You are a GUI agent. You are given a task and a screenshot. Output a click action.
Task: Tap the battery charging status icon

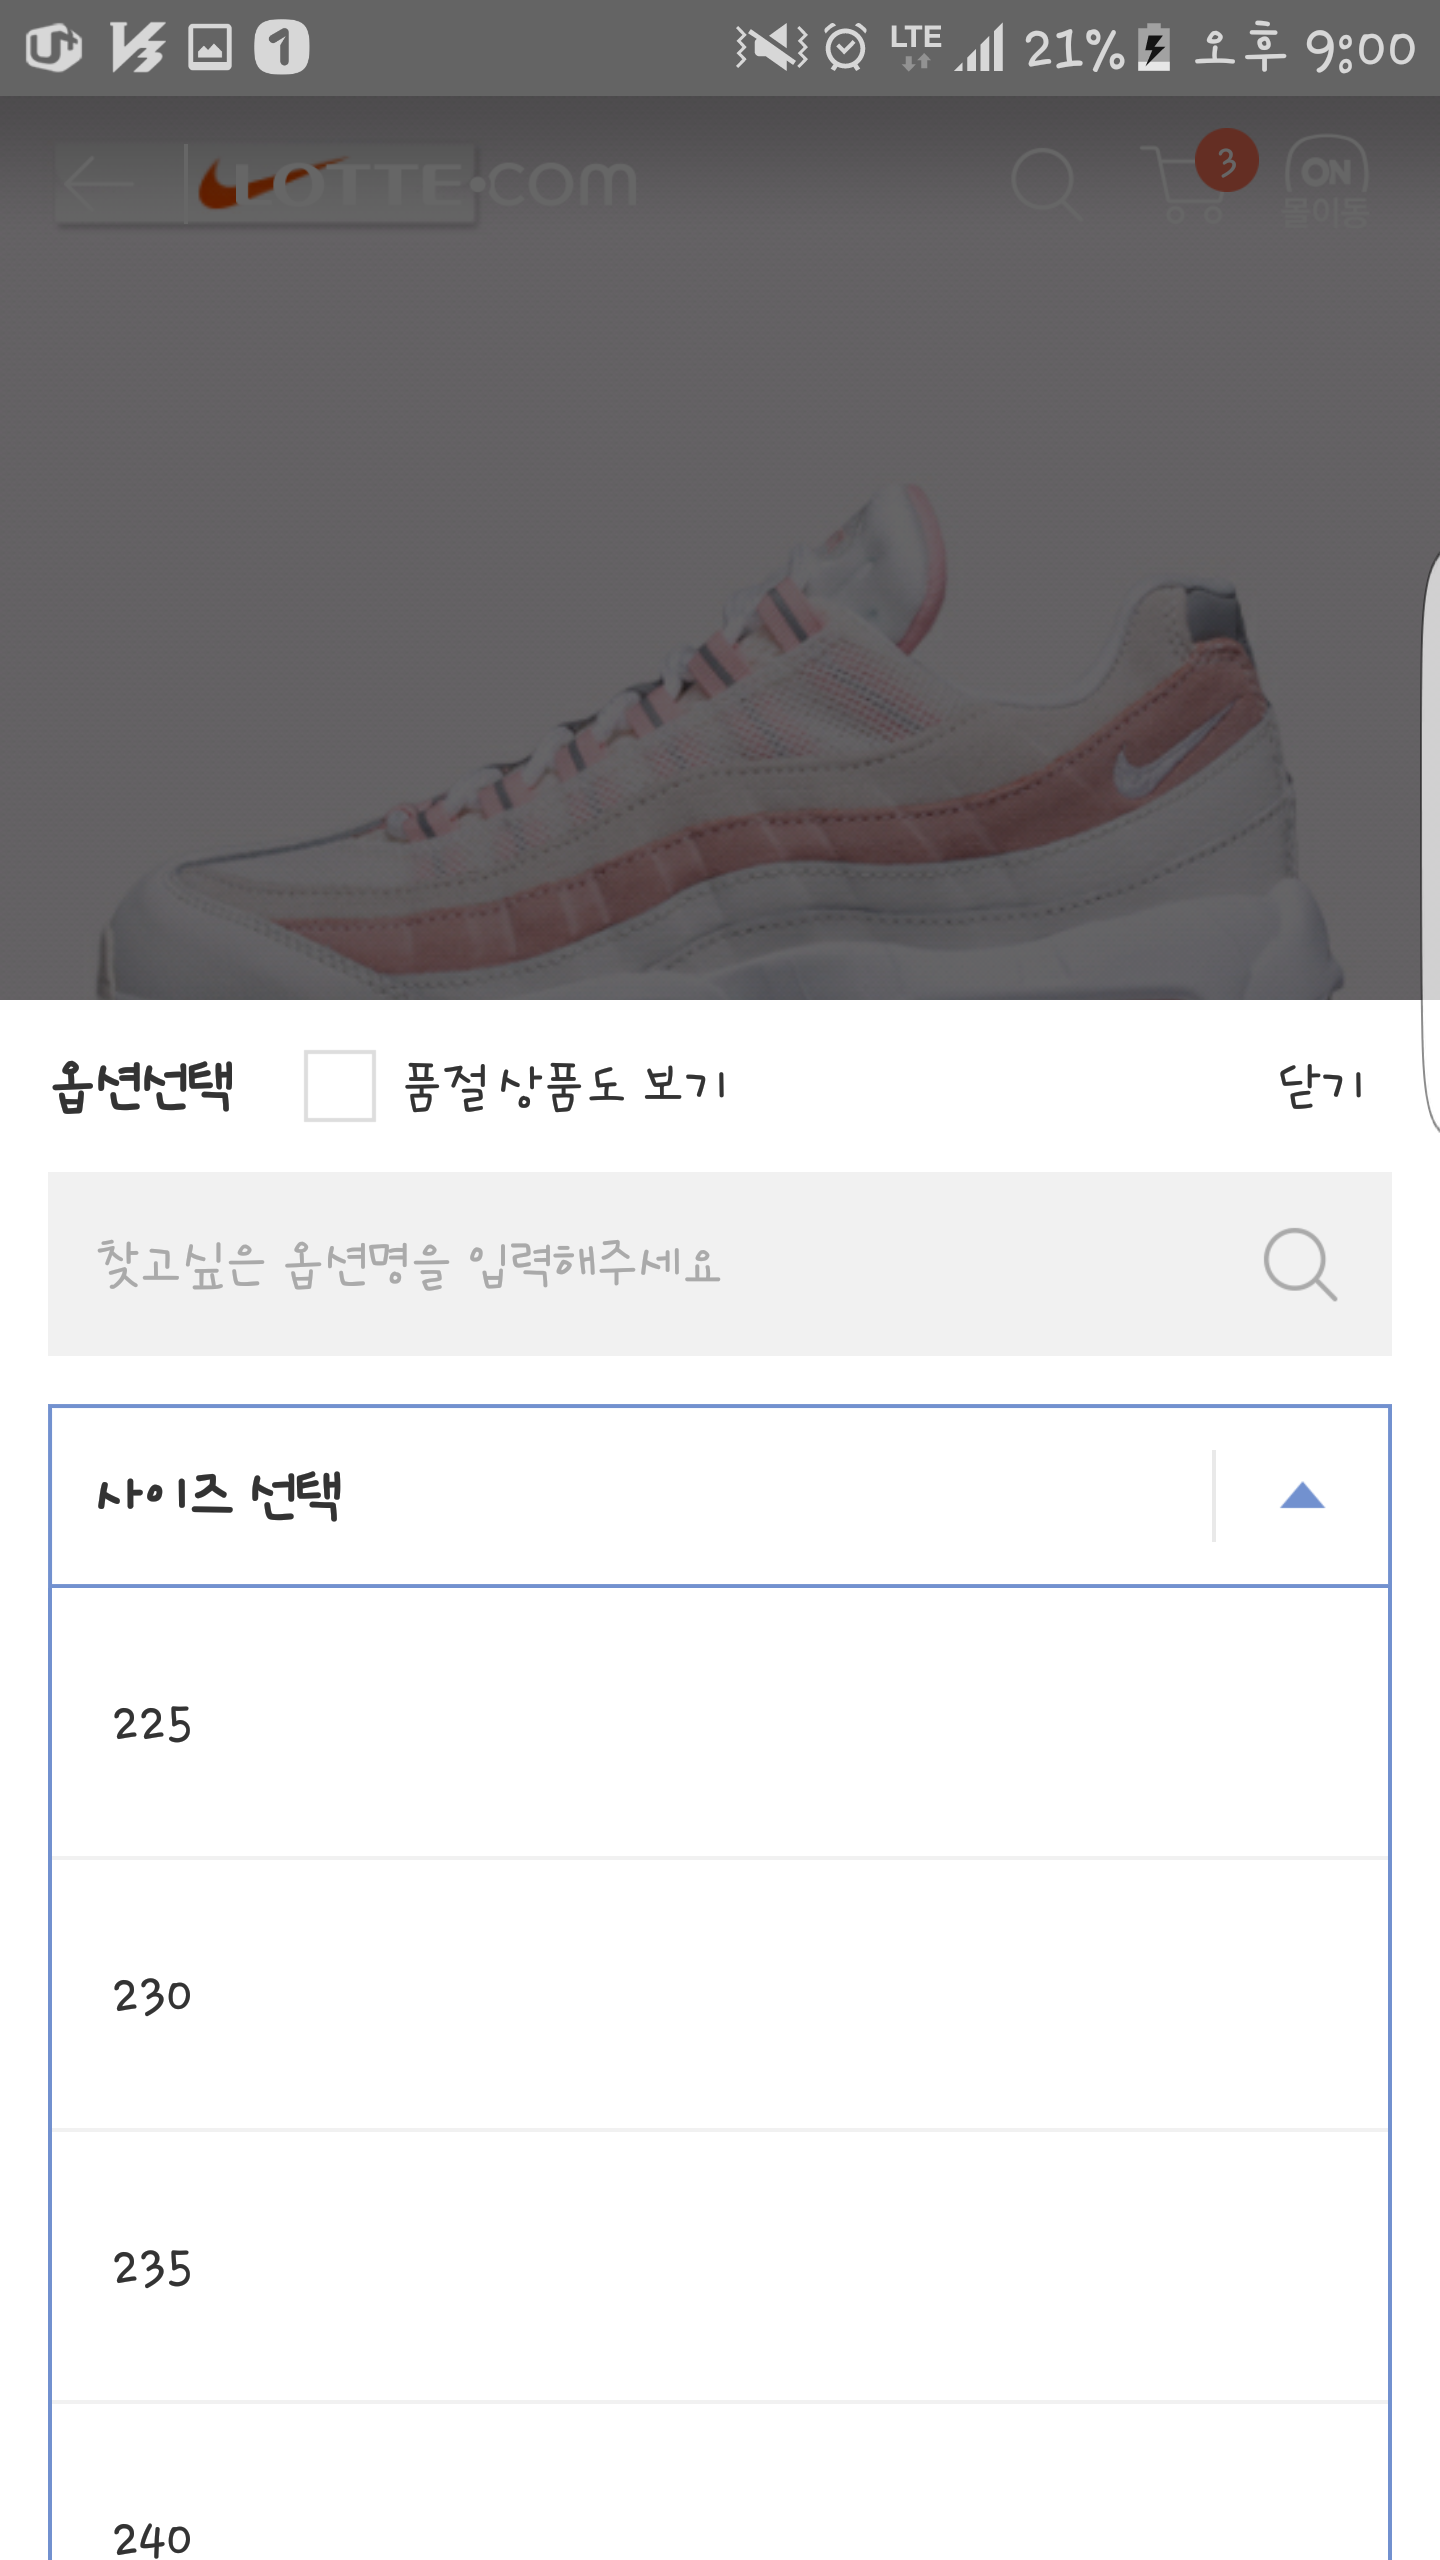(x=1155, y=48)
